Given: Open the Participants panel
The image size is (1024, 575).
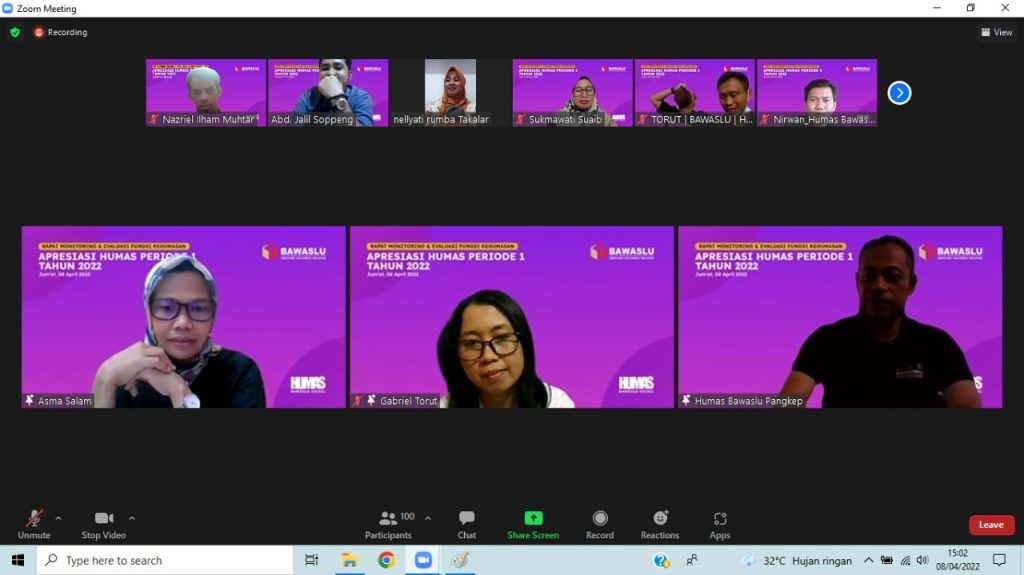Looking at the screenshot, I should click(389, 525).
